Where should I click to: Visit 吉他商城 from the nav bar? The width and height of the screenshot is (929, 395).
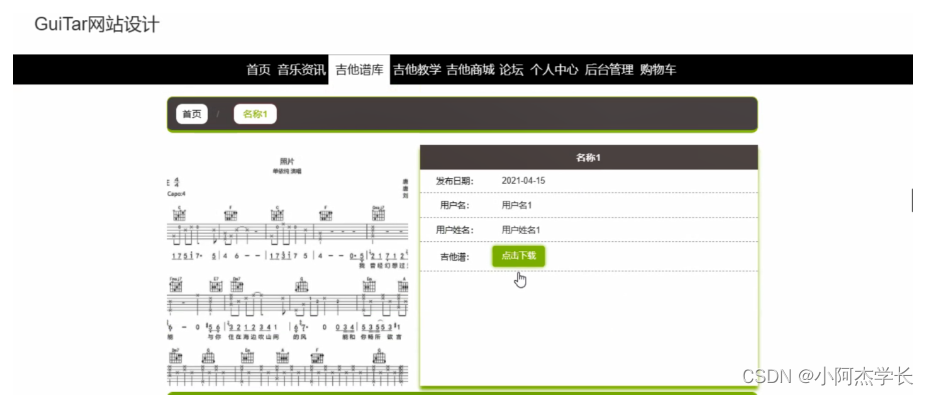pyautogui.click(x=470, y=70)
